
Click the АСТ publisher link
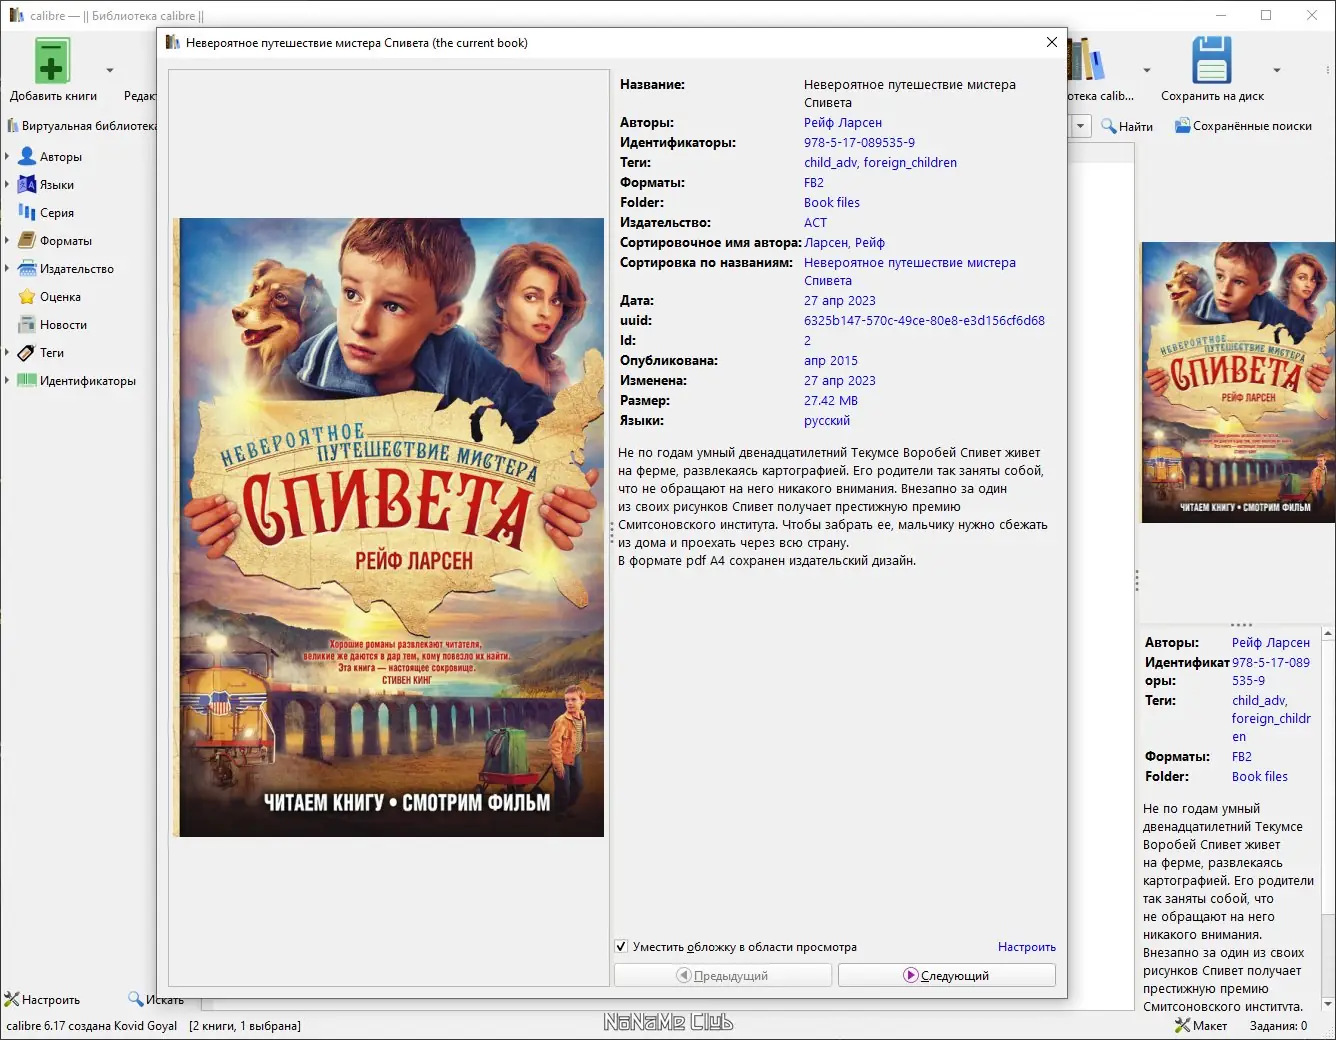pyautogui.click(x=816, y=222)
